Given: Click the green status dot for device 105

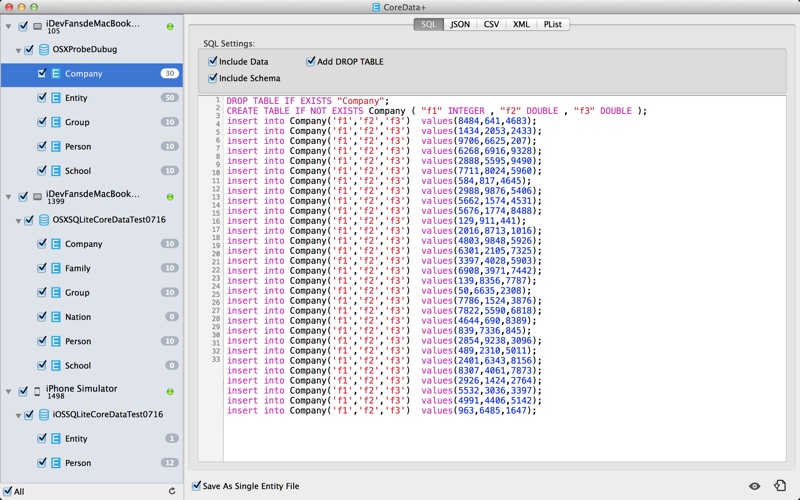Looking at the screenshot, I should tap(170, 27).
